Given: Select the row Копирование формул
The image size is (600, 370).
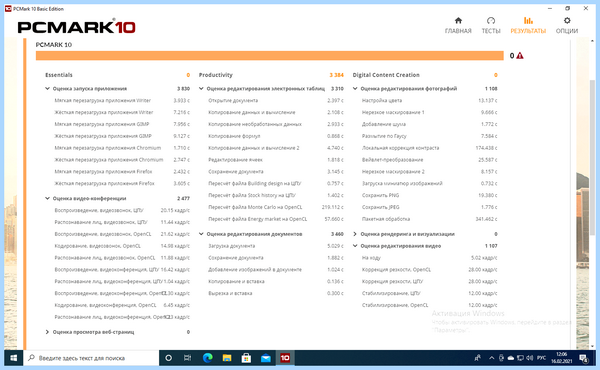Looking at the screenshot, I should [x=276, y=136].
